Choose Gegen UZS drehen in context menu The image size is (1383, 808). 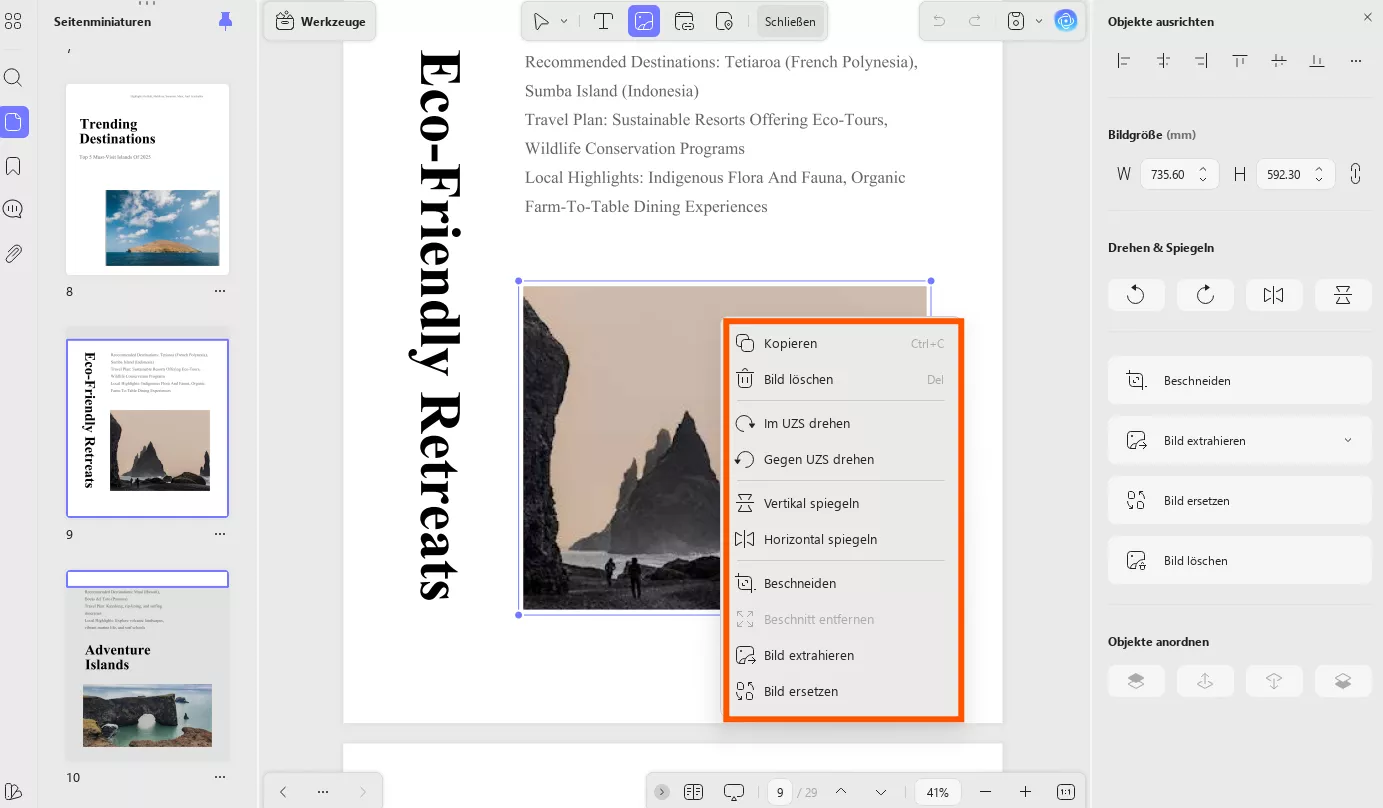pos(842,460)
